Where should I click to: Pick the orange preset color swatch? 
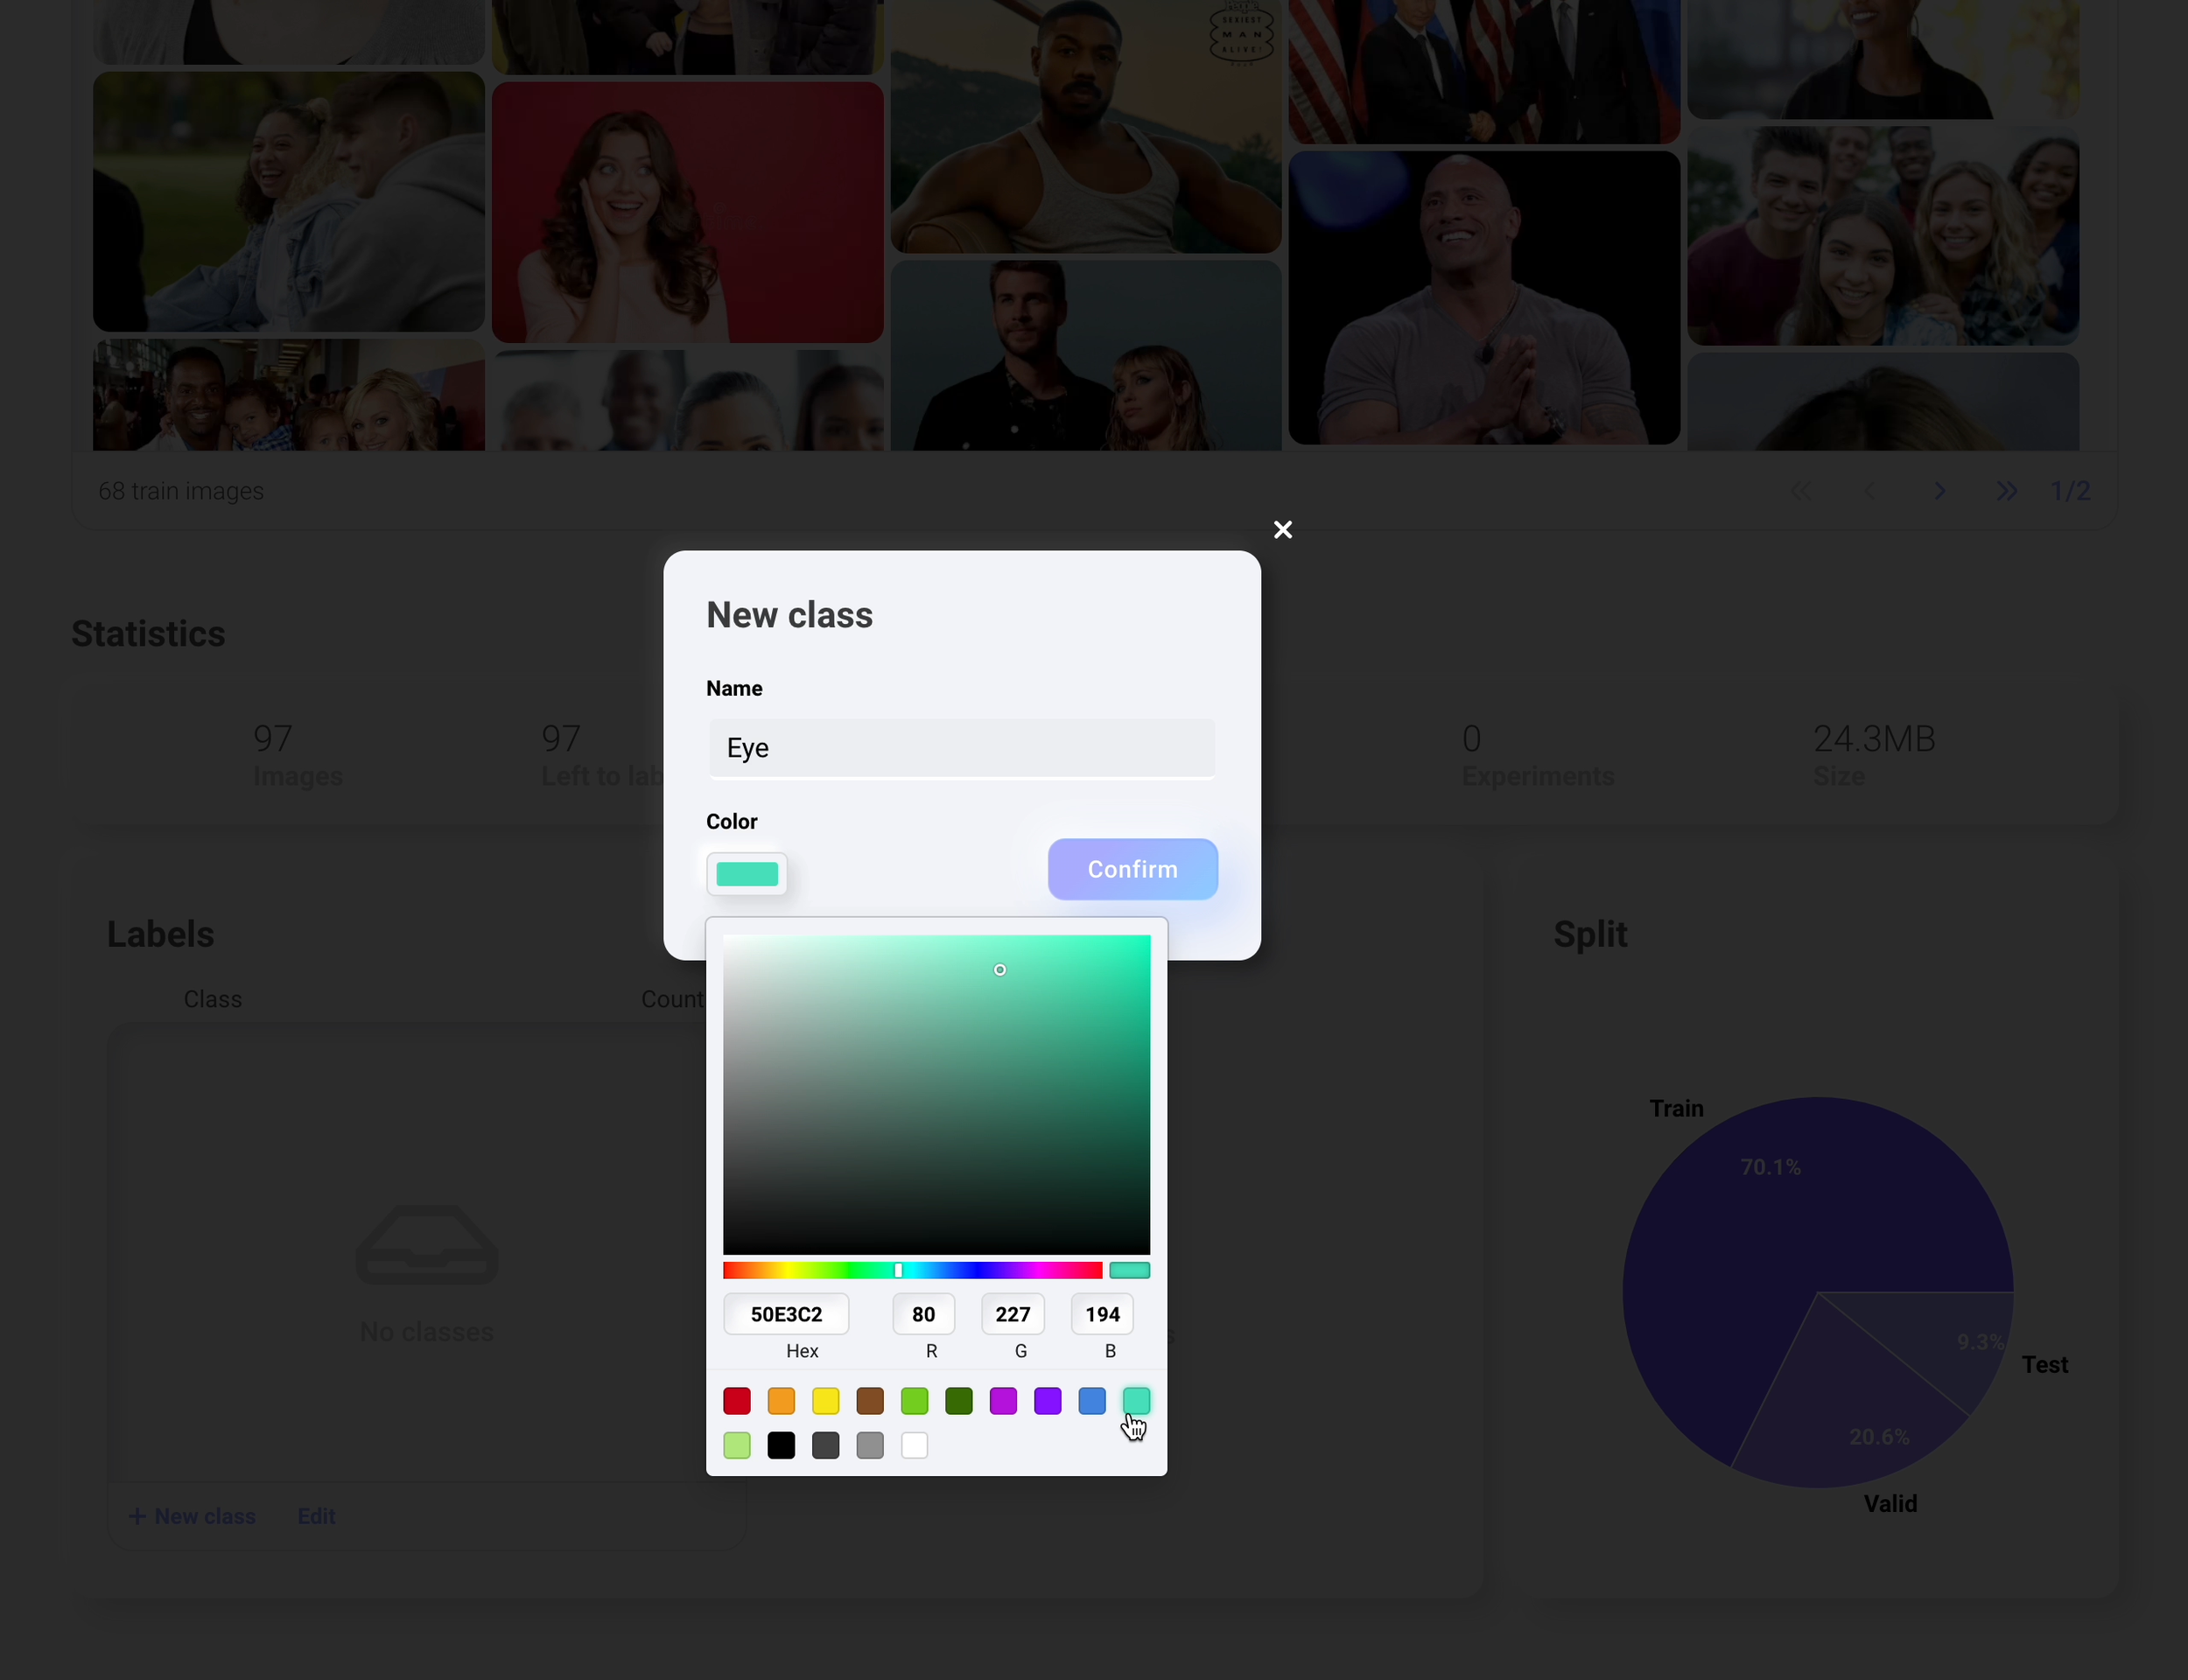tap(781, 1401)
